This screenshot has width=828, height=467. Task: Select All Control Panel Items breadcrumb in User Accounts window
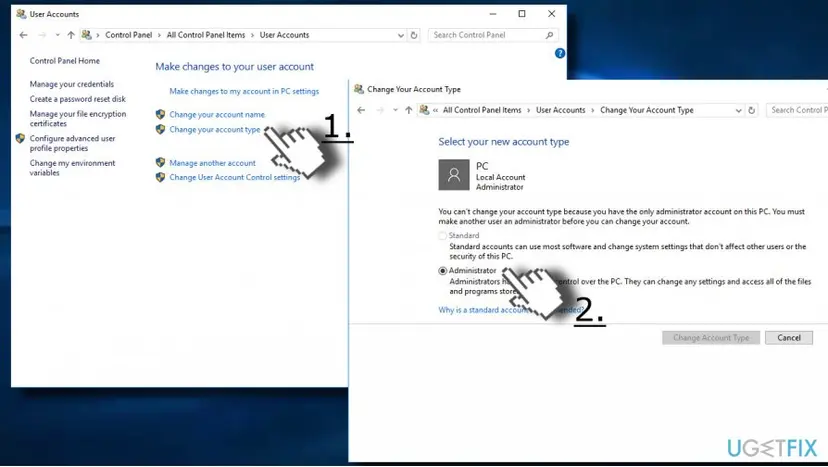click(x=206, y=35)
